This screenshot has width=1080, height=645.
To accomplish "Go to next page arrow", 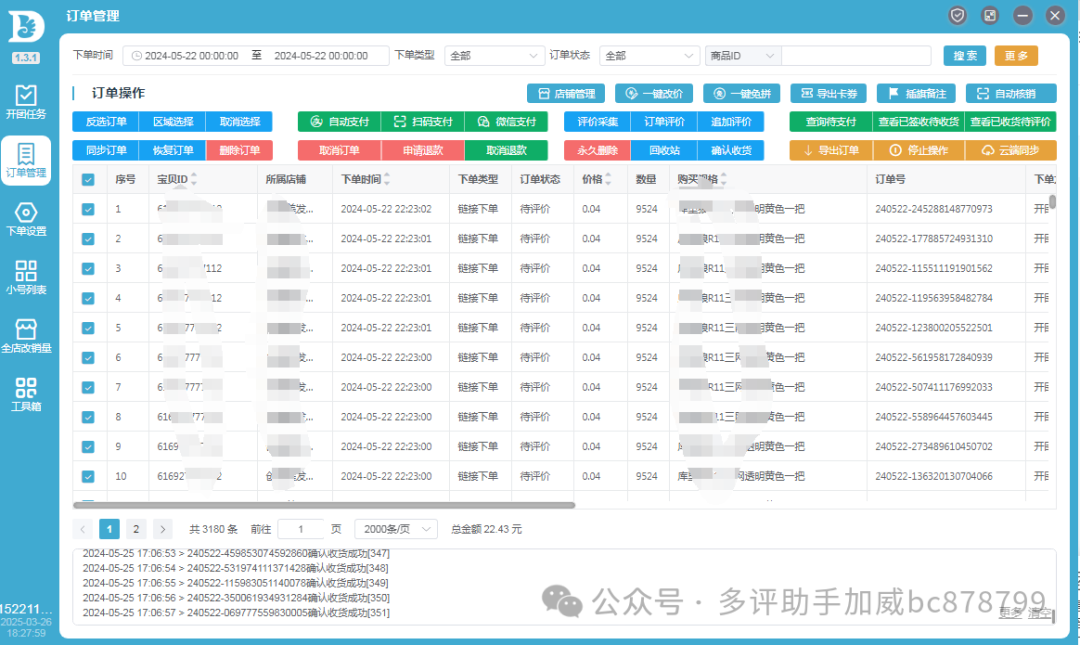I will tap(163, 529).
